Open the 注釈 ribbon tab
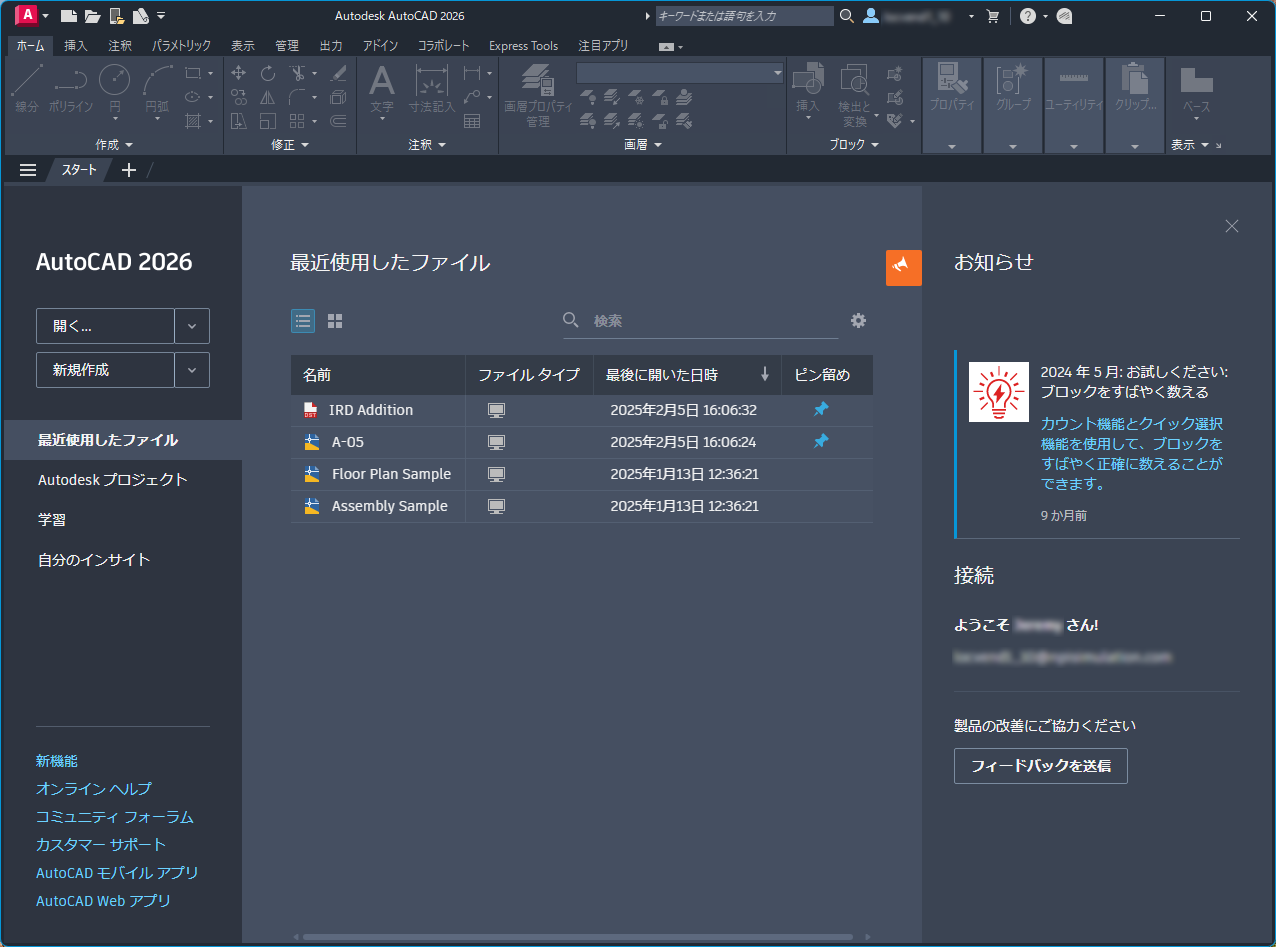This screenshot has height=947, width=1276. coord(120,46)
